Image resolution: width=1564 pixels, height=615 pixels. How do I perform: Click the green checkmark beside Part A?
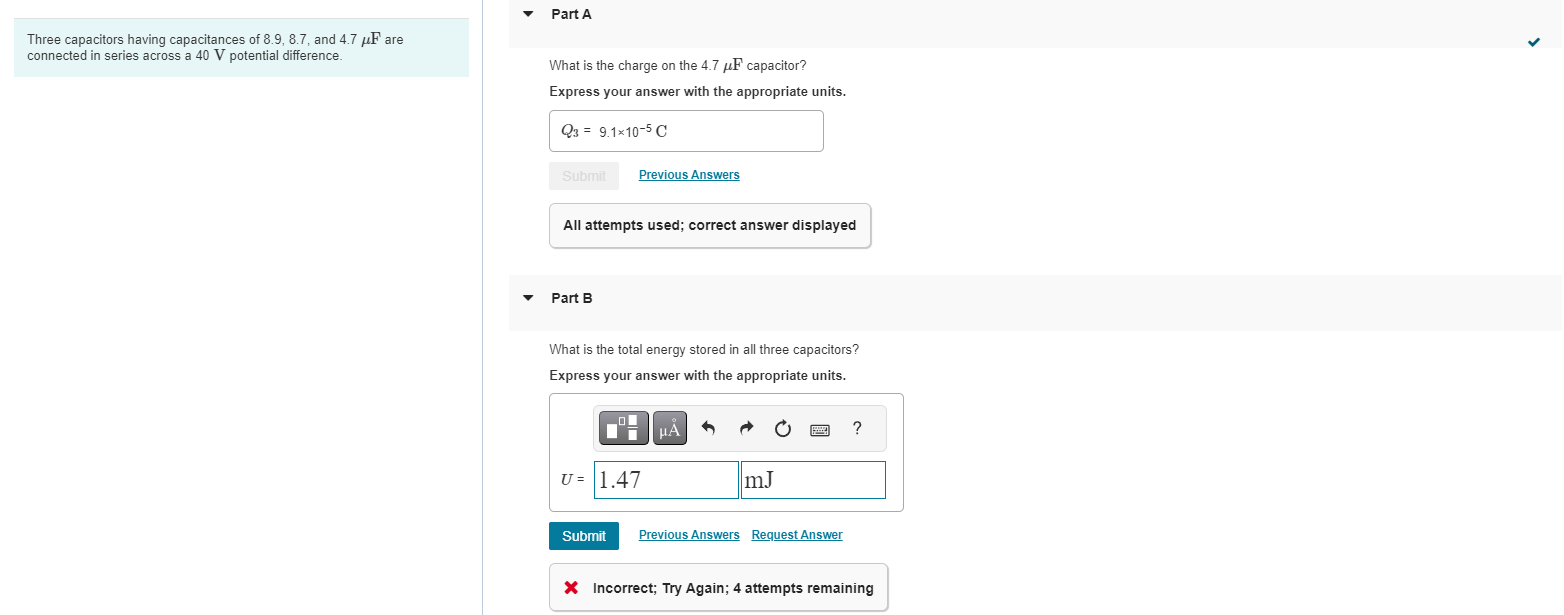[x=1534, y=42]
